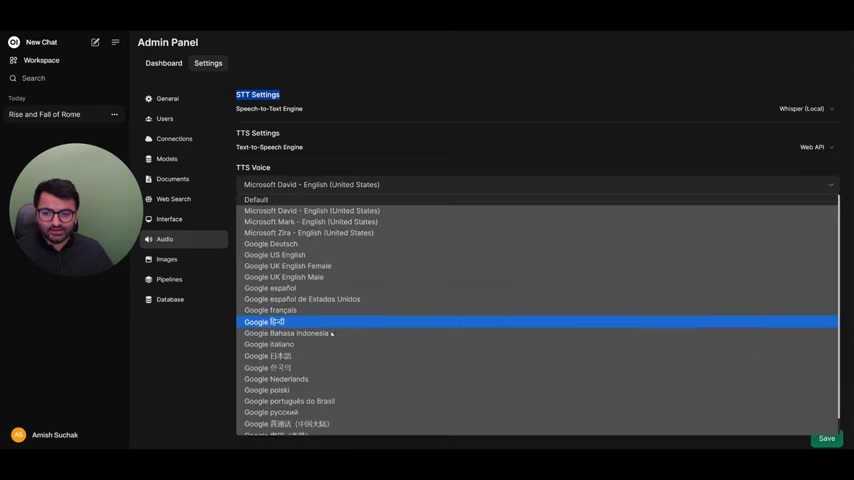Click the Interface monitor icon
The height and width of the screenshot is (480, 854).
coord(149,219)
